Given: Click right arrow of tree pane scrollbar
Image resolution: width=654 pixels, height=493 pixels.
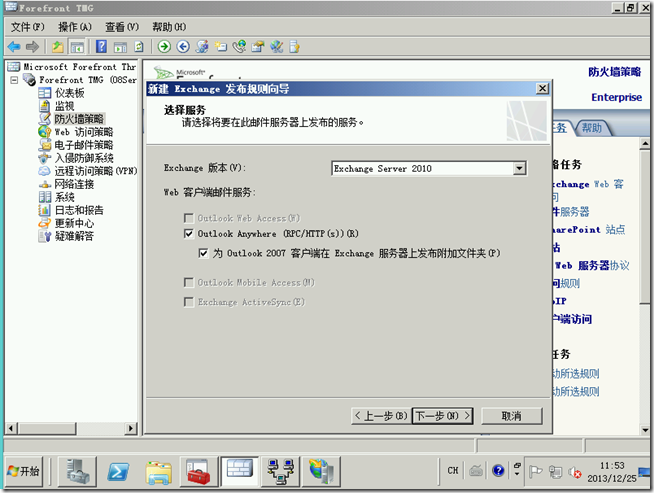Looking at the screenshot, I should (x=131, y=428).
